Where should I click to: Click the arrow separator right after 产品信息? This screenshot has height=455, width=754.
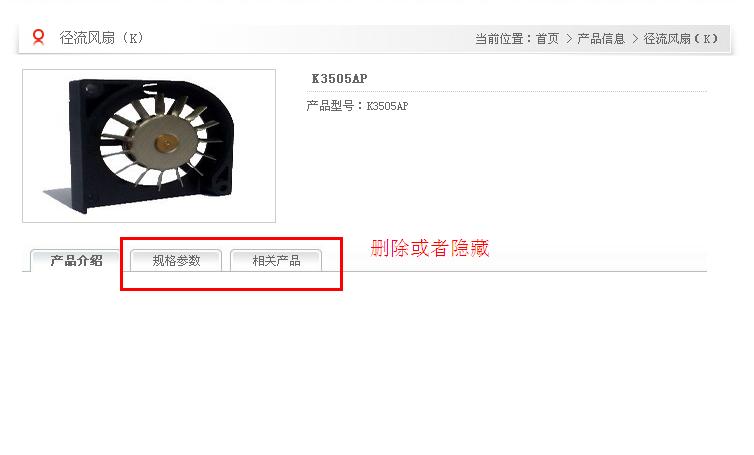635,38
